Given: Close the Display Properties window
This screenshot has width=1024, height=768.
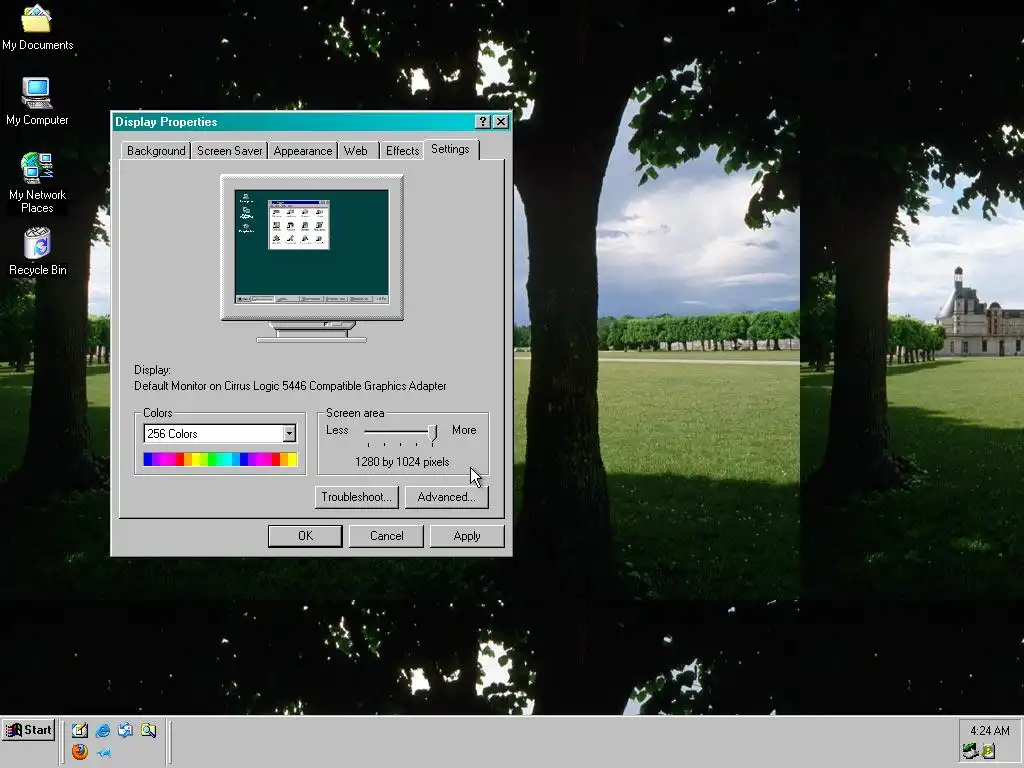Looking at the screenshot, I should coord(501,121).
